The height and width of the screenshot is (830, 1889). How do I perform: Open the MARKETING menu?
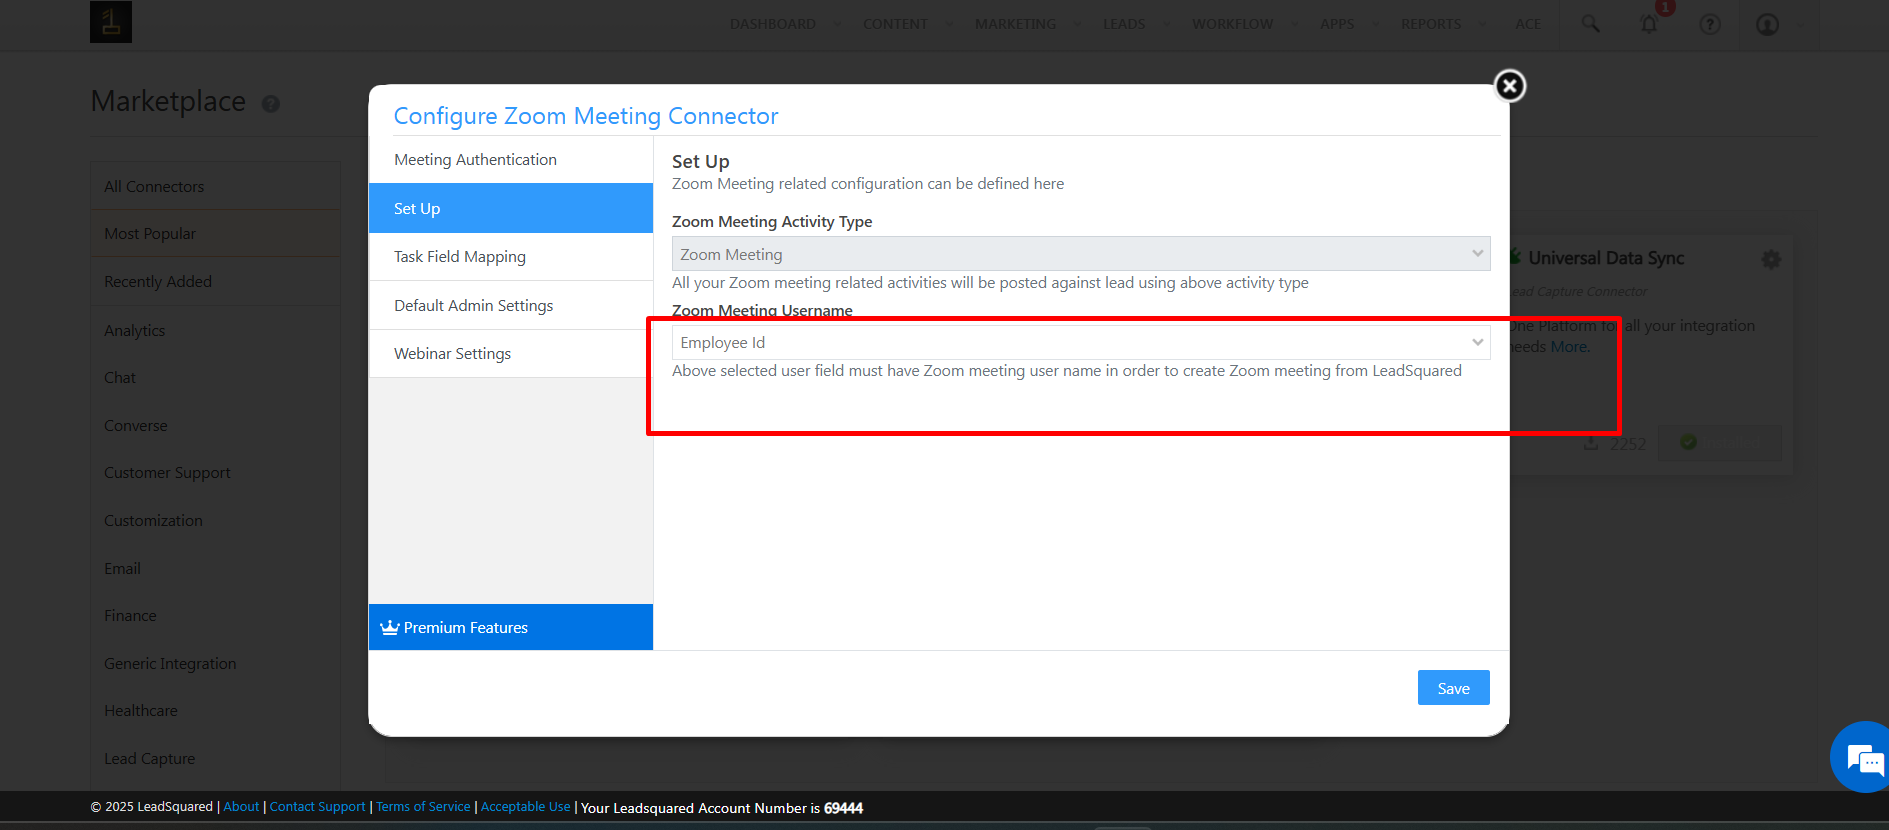click(1016, 24)
